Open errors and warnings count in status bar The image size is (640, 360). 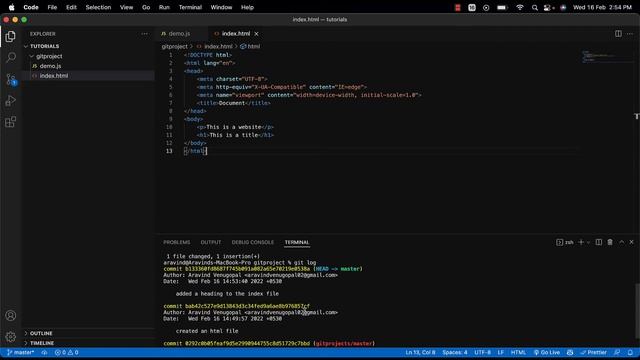[67, 352]
